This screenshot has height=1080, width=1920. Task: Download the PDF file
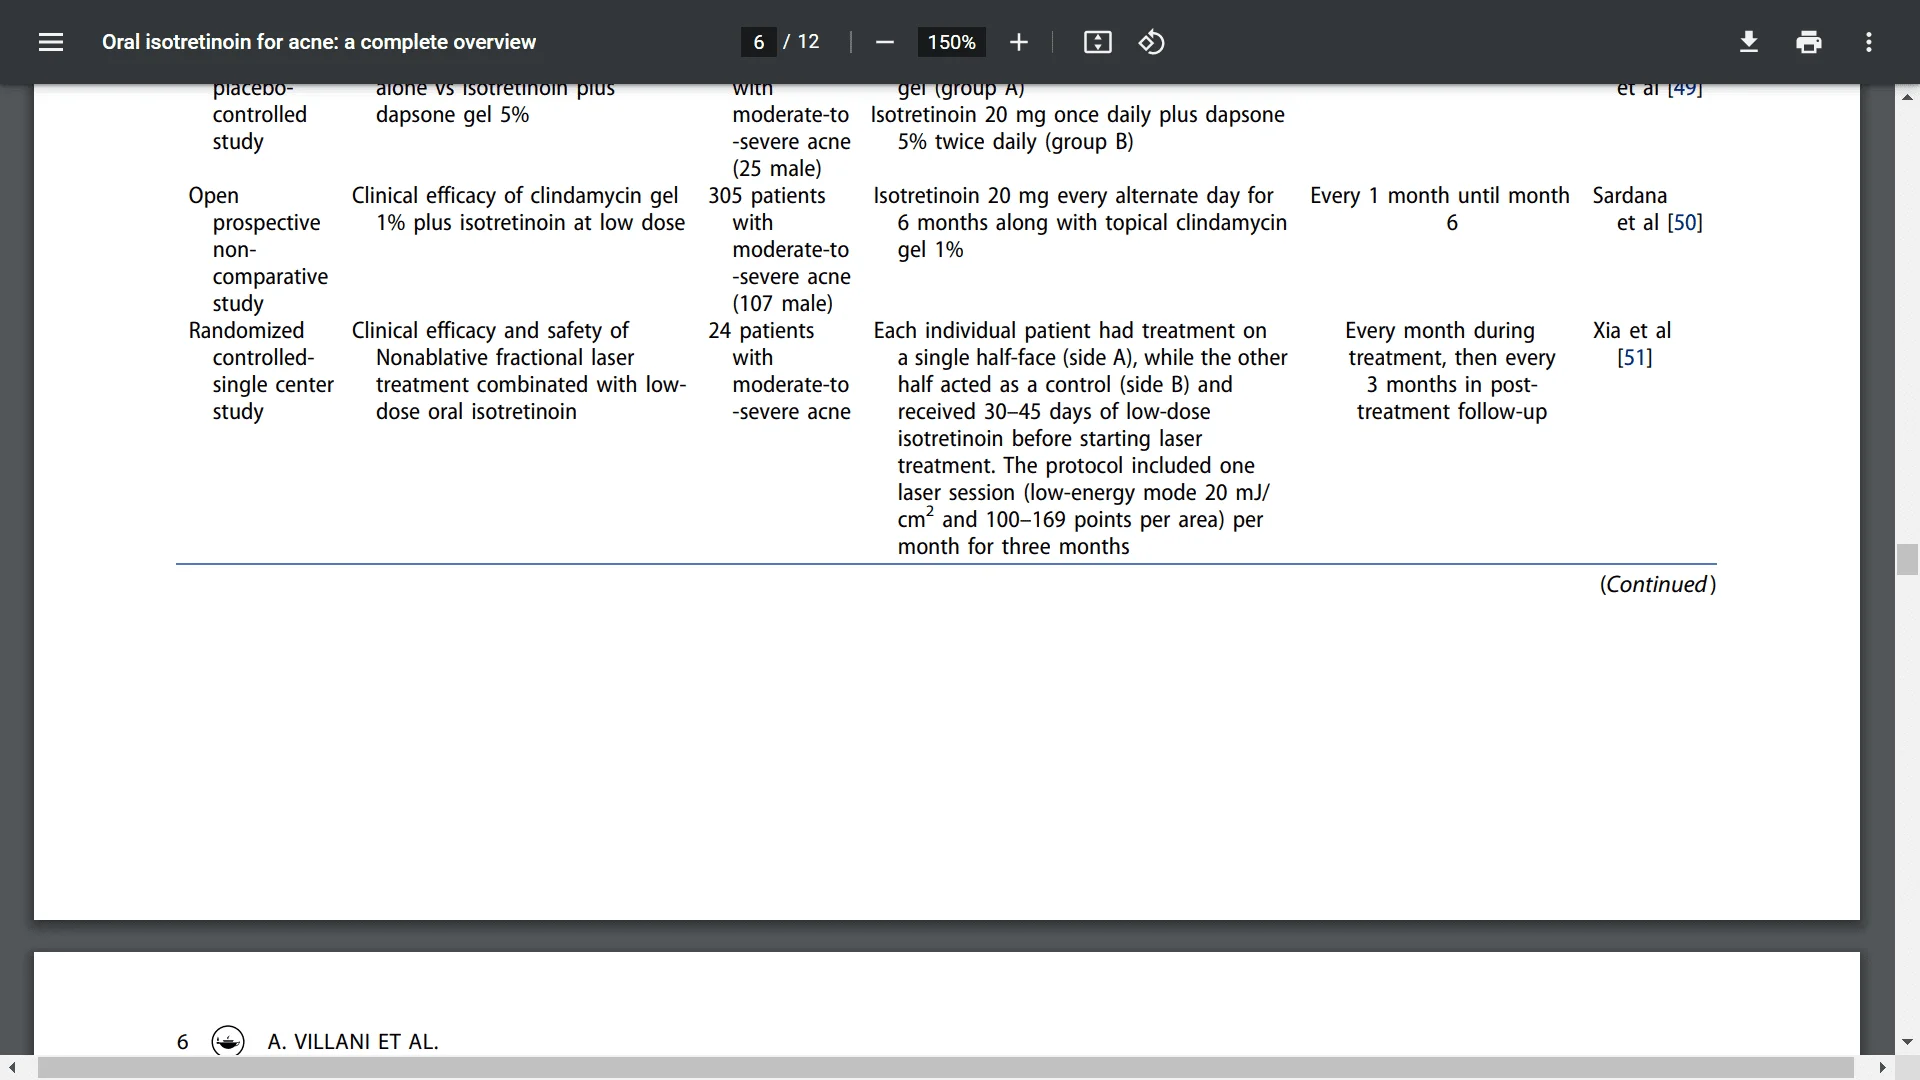(x=1749, y=42)
